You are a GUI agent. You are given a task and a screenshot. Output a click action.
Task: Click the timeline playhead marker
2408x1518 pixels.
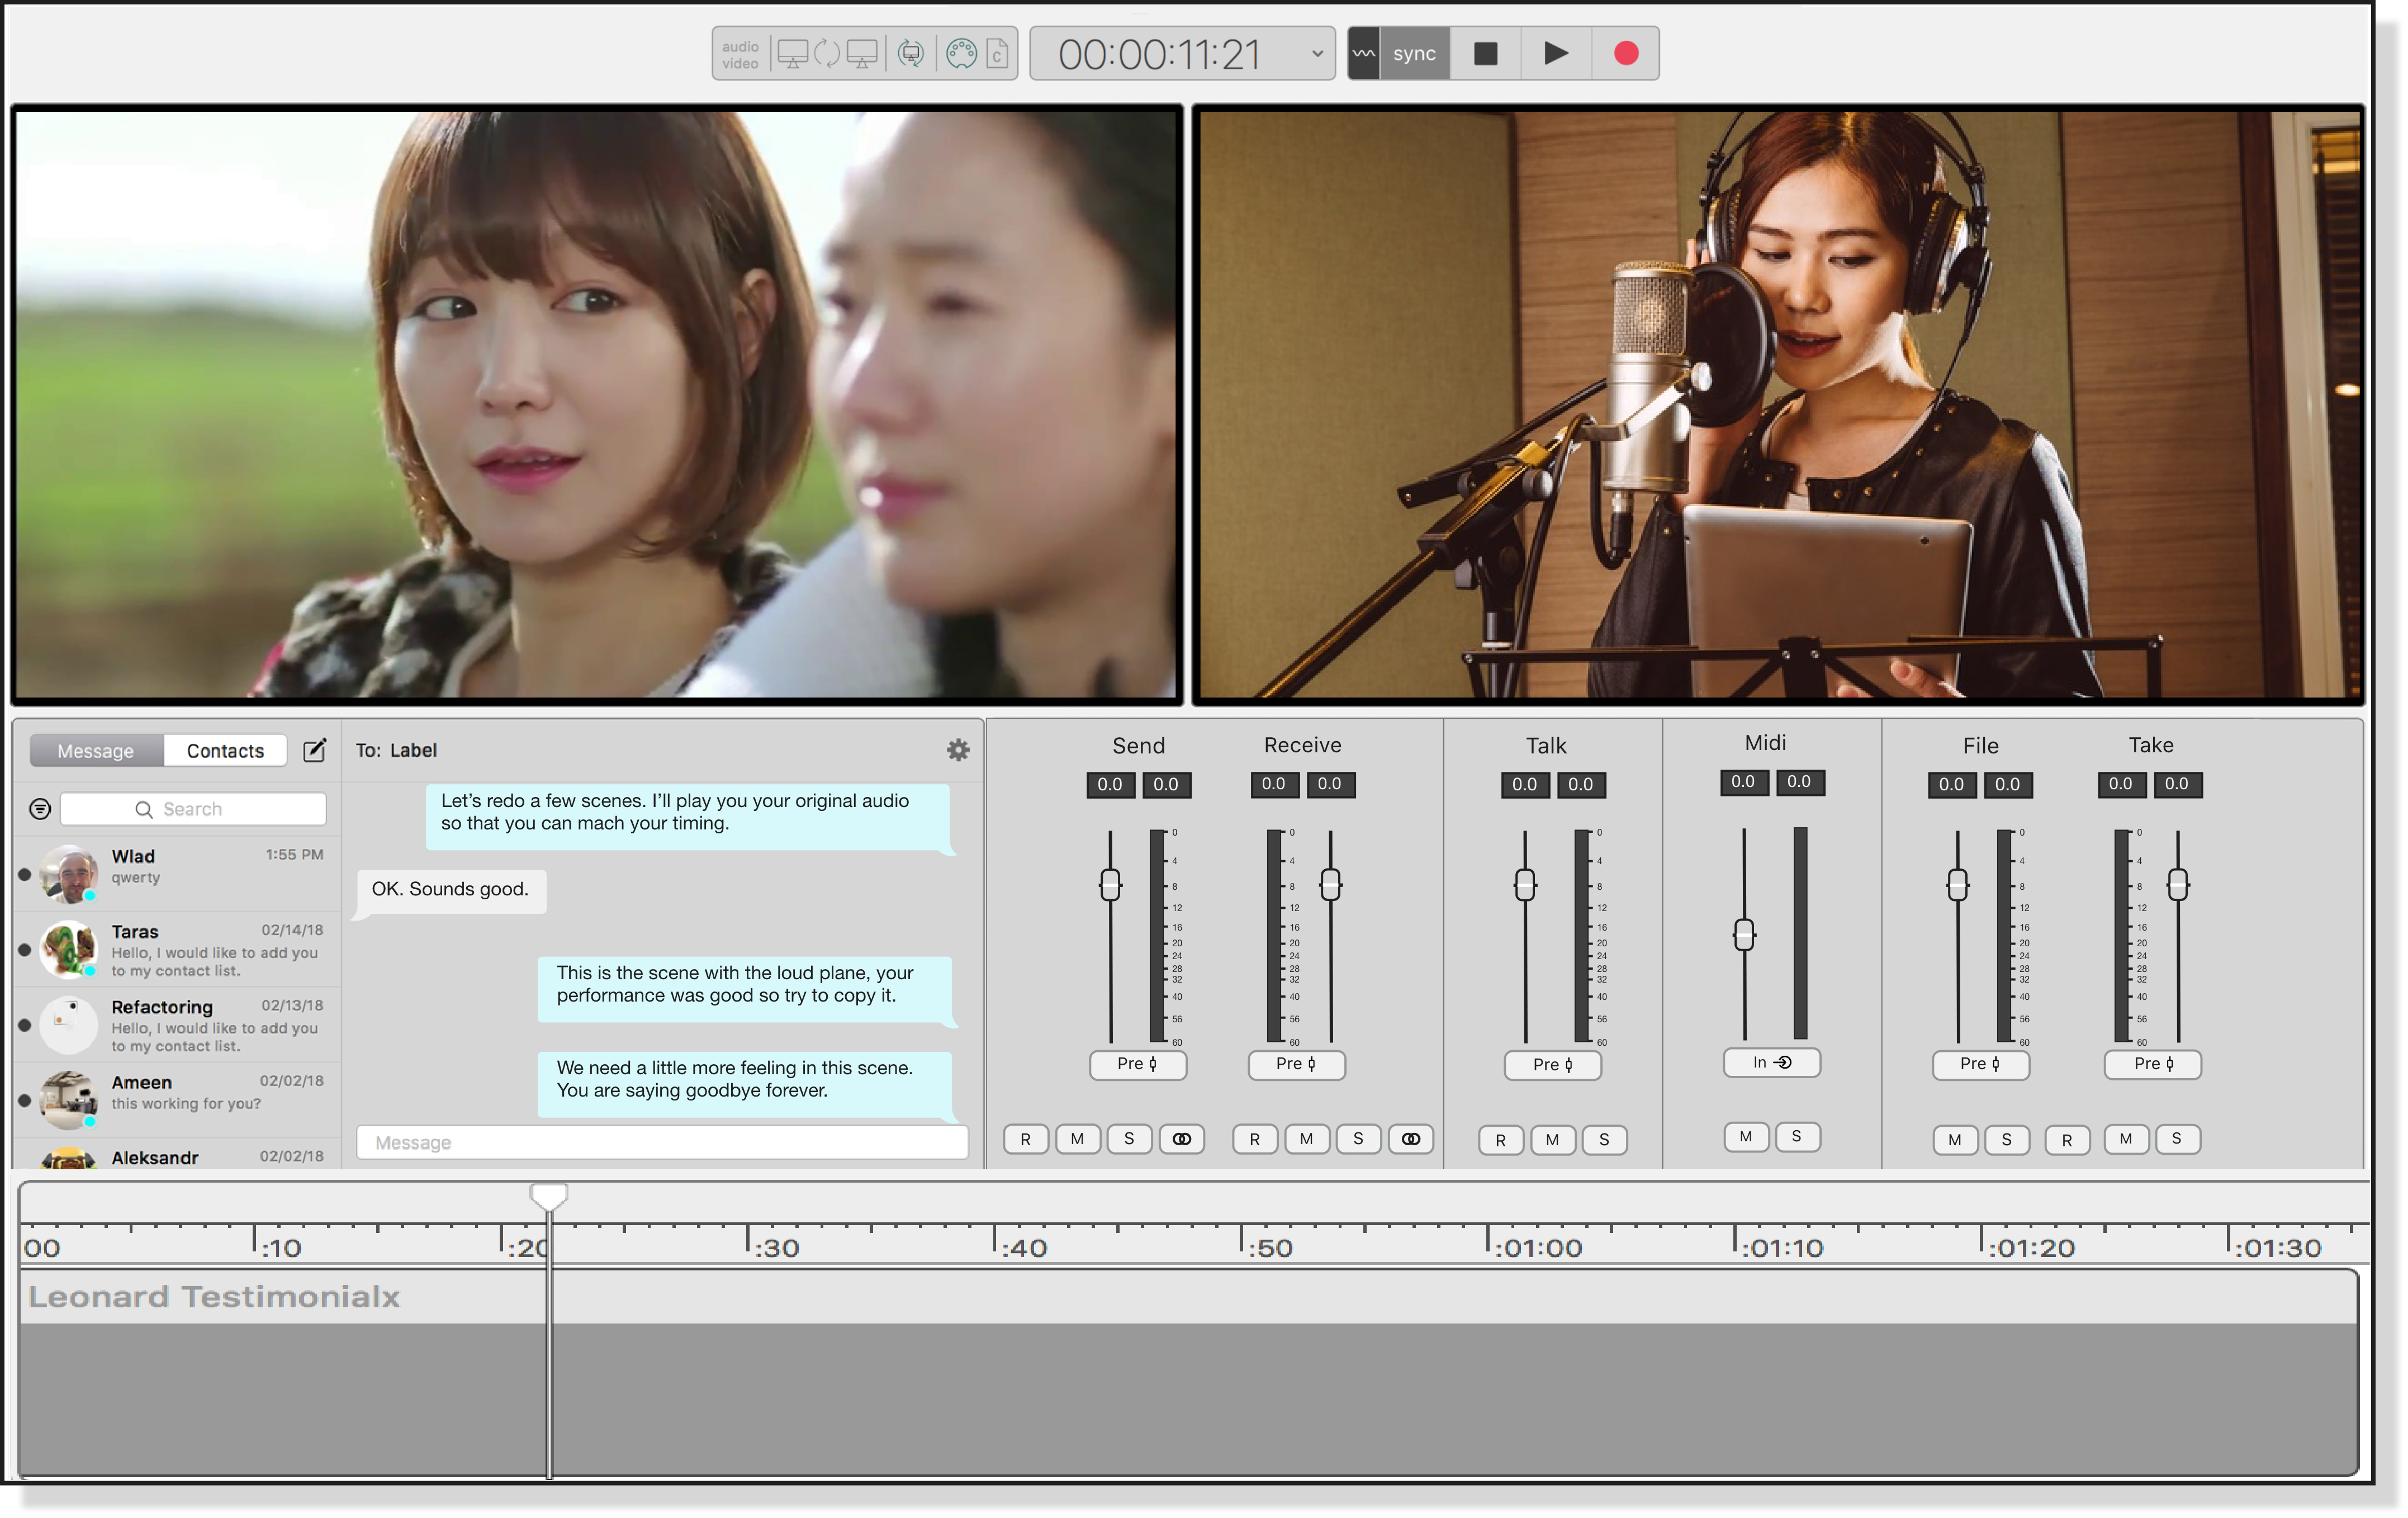(549, 1196)
